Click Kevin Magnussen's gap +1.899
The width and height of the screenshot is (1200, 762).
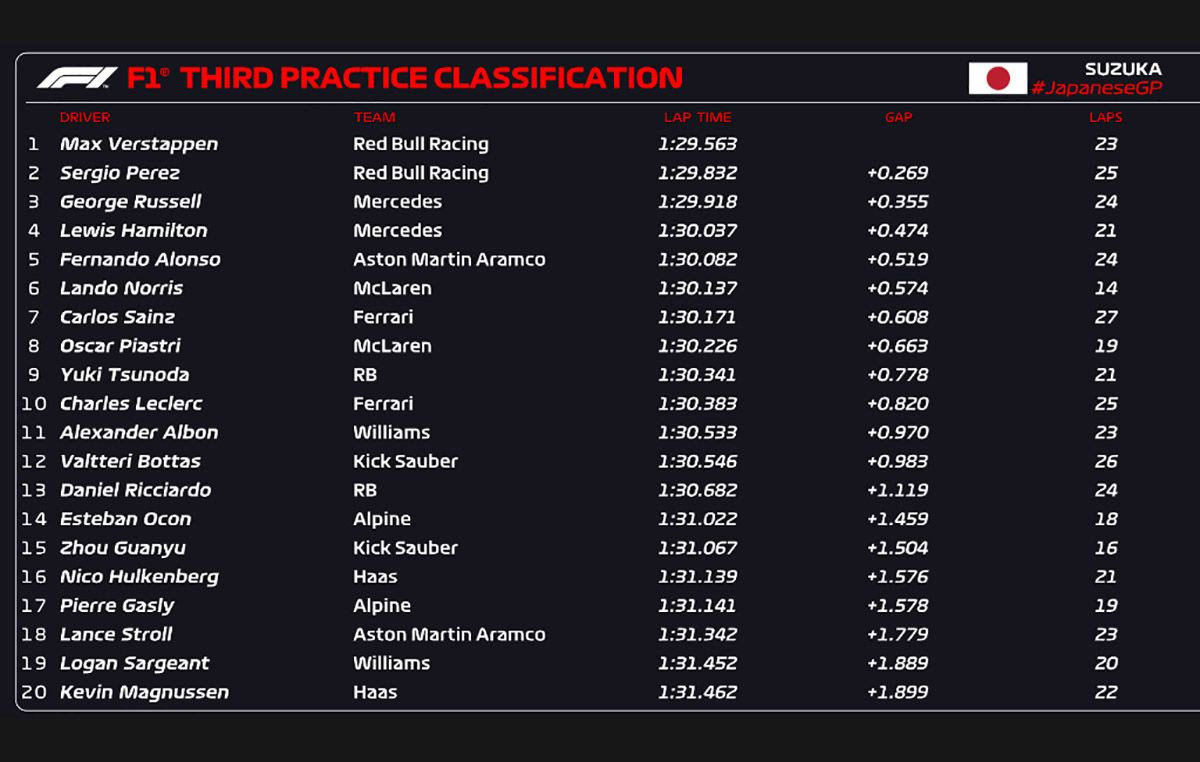(x=897, y=692)
